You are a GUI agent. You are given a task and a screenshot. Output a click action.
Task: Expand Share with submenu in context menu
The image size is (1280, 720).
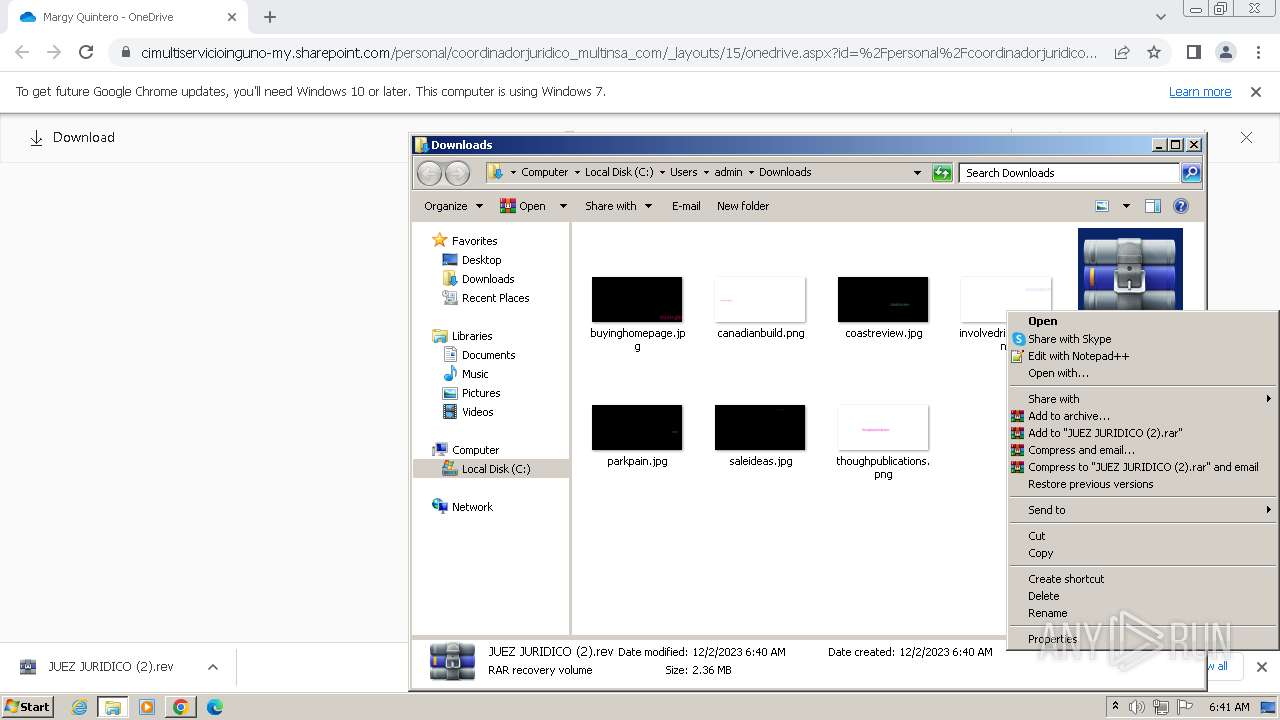1143,399
